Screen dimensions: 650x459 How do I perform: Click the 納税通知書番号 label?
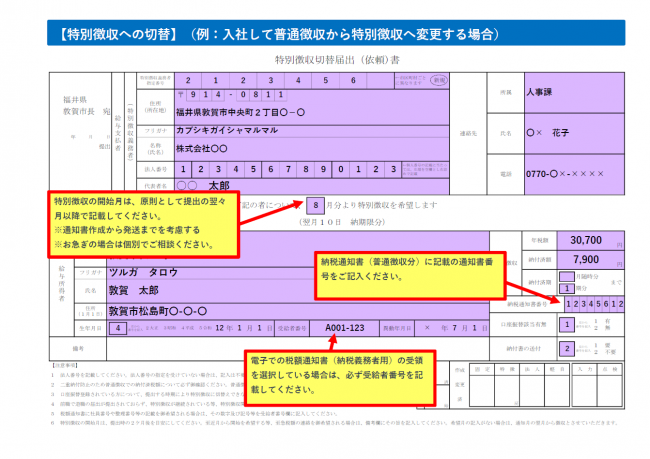coord(527,304)
